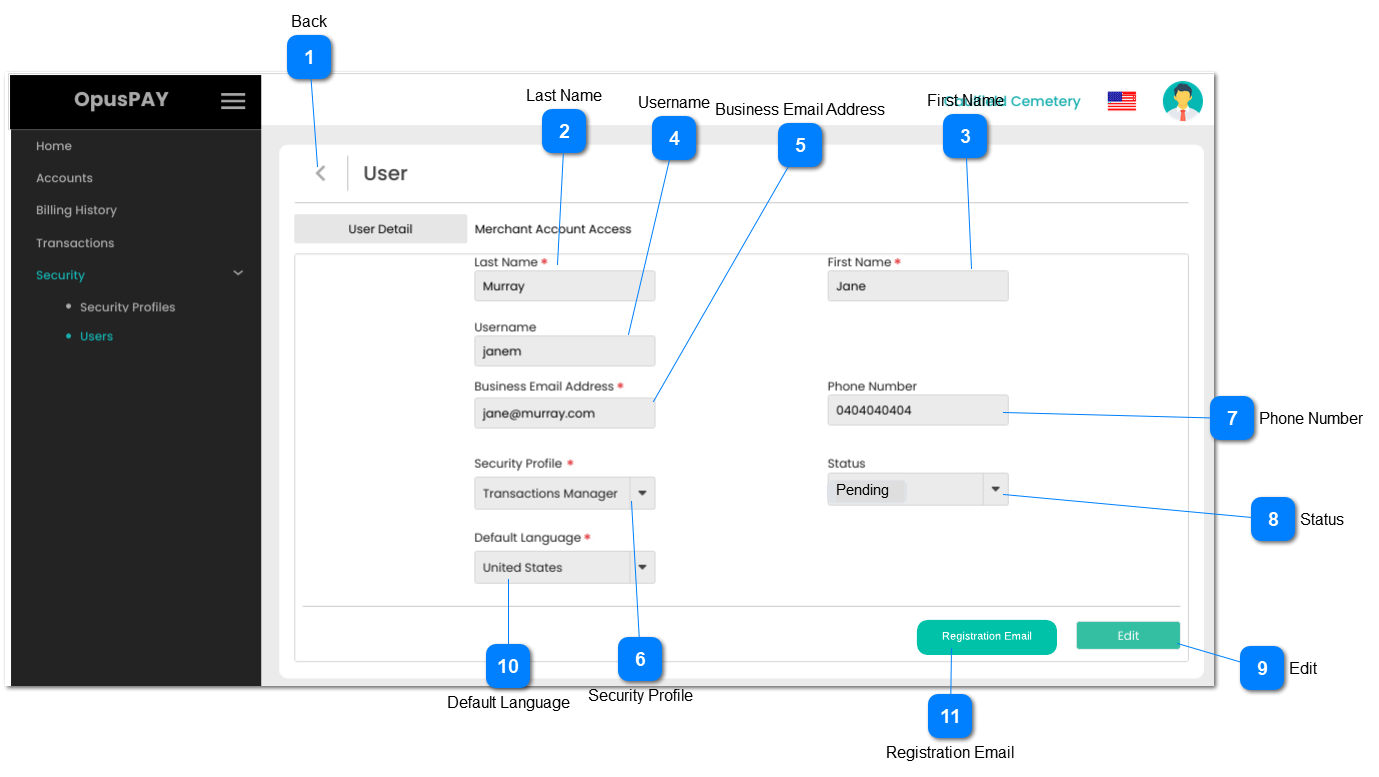
Task: Go to Accounts in sidebar
Action: coord(64,178)
